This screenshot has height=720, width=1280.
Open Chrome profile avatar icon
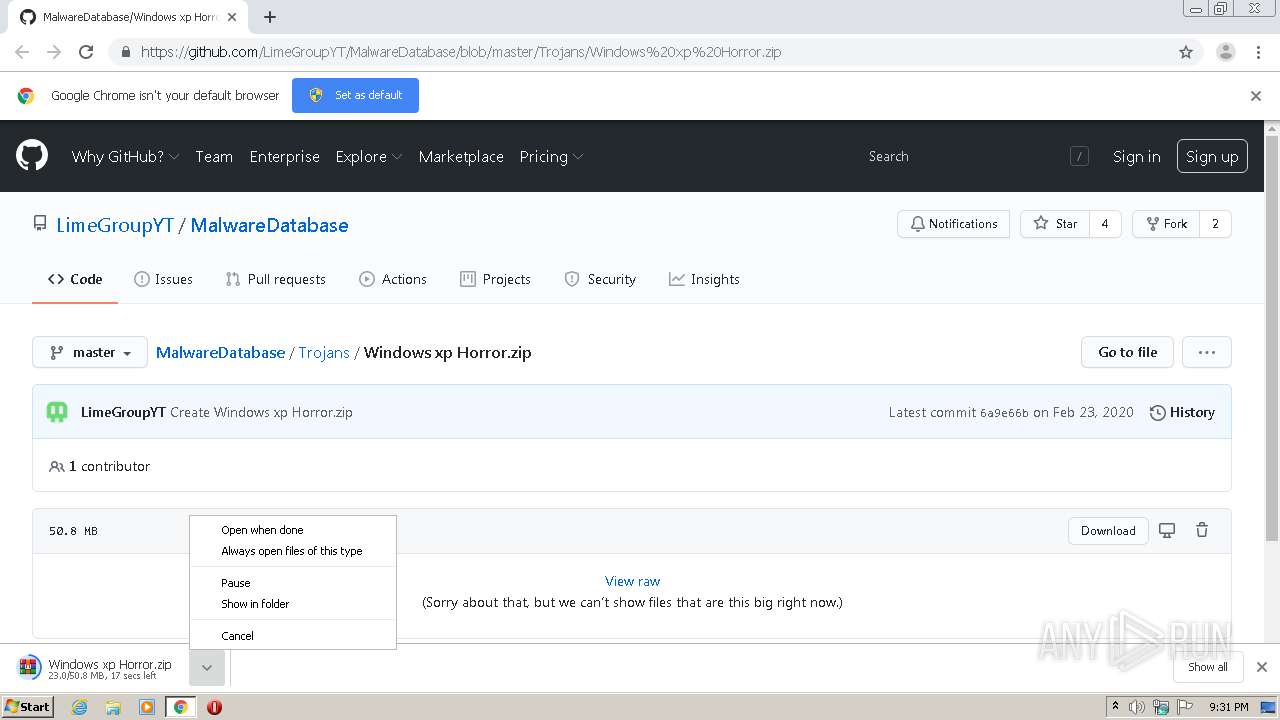click(1225, 52)
